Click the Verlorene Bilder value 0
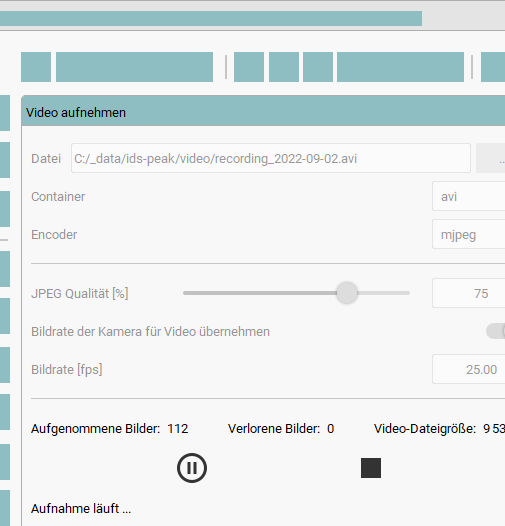505x526 pixels. point(331,429)
